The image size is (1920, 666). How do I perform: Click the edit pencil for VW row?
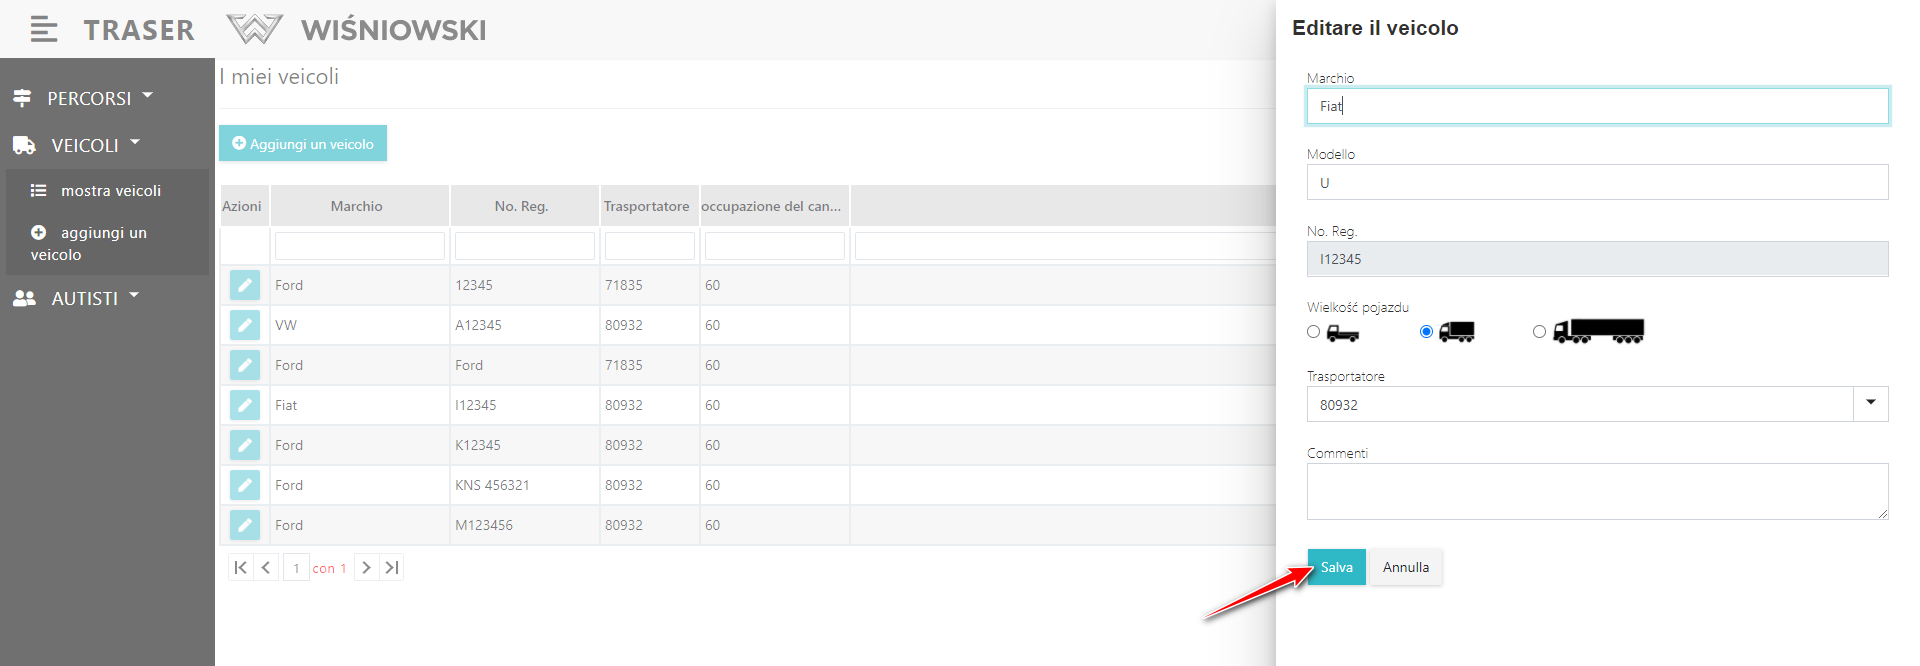245,325
